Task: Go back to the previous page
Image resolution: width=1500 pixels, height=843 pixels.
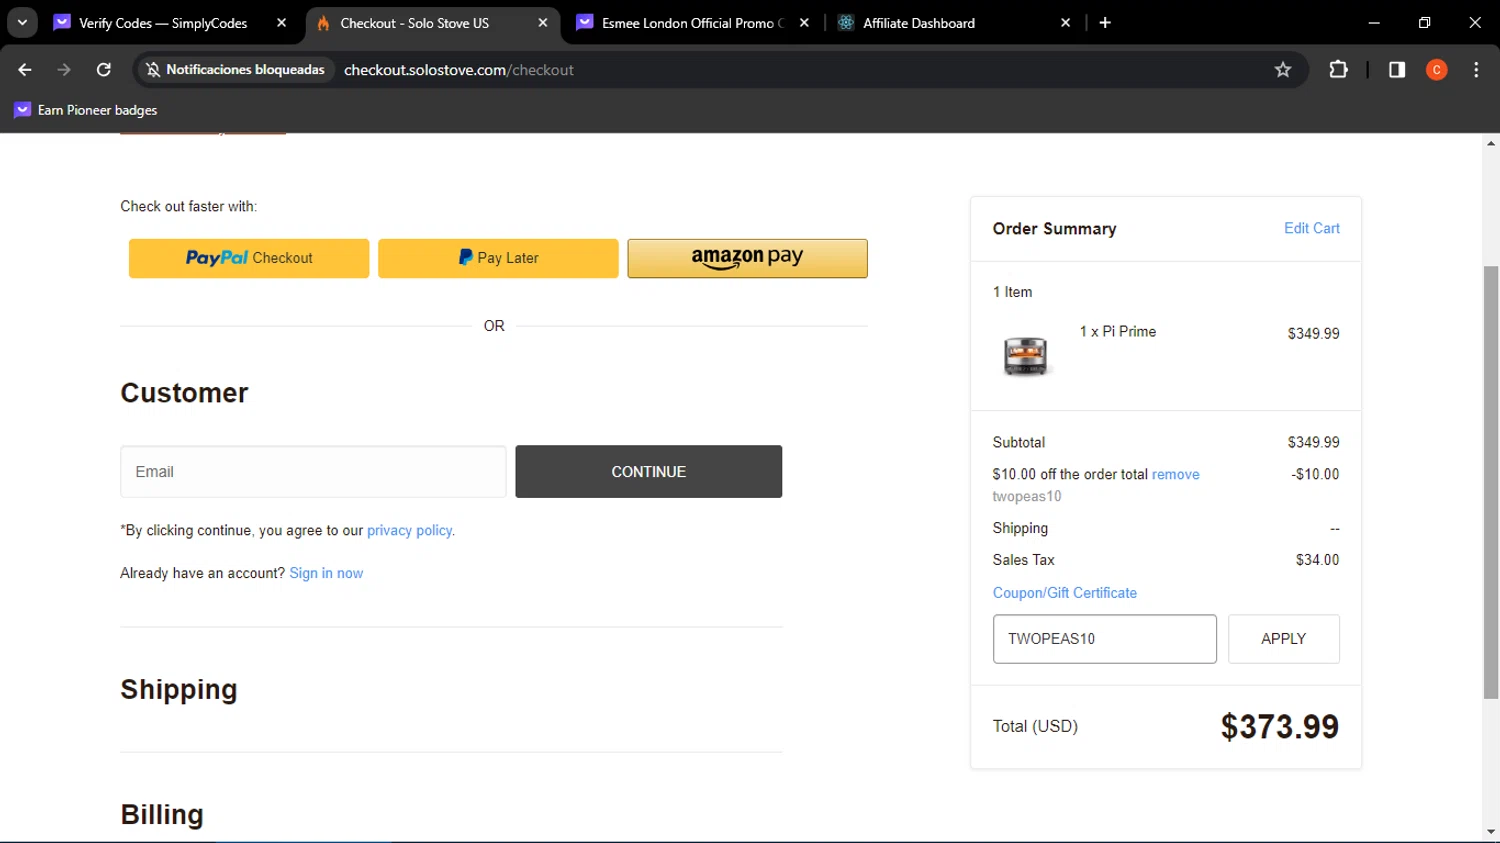Action: [25, 70]
